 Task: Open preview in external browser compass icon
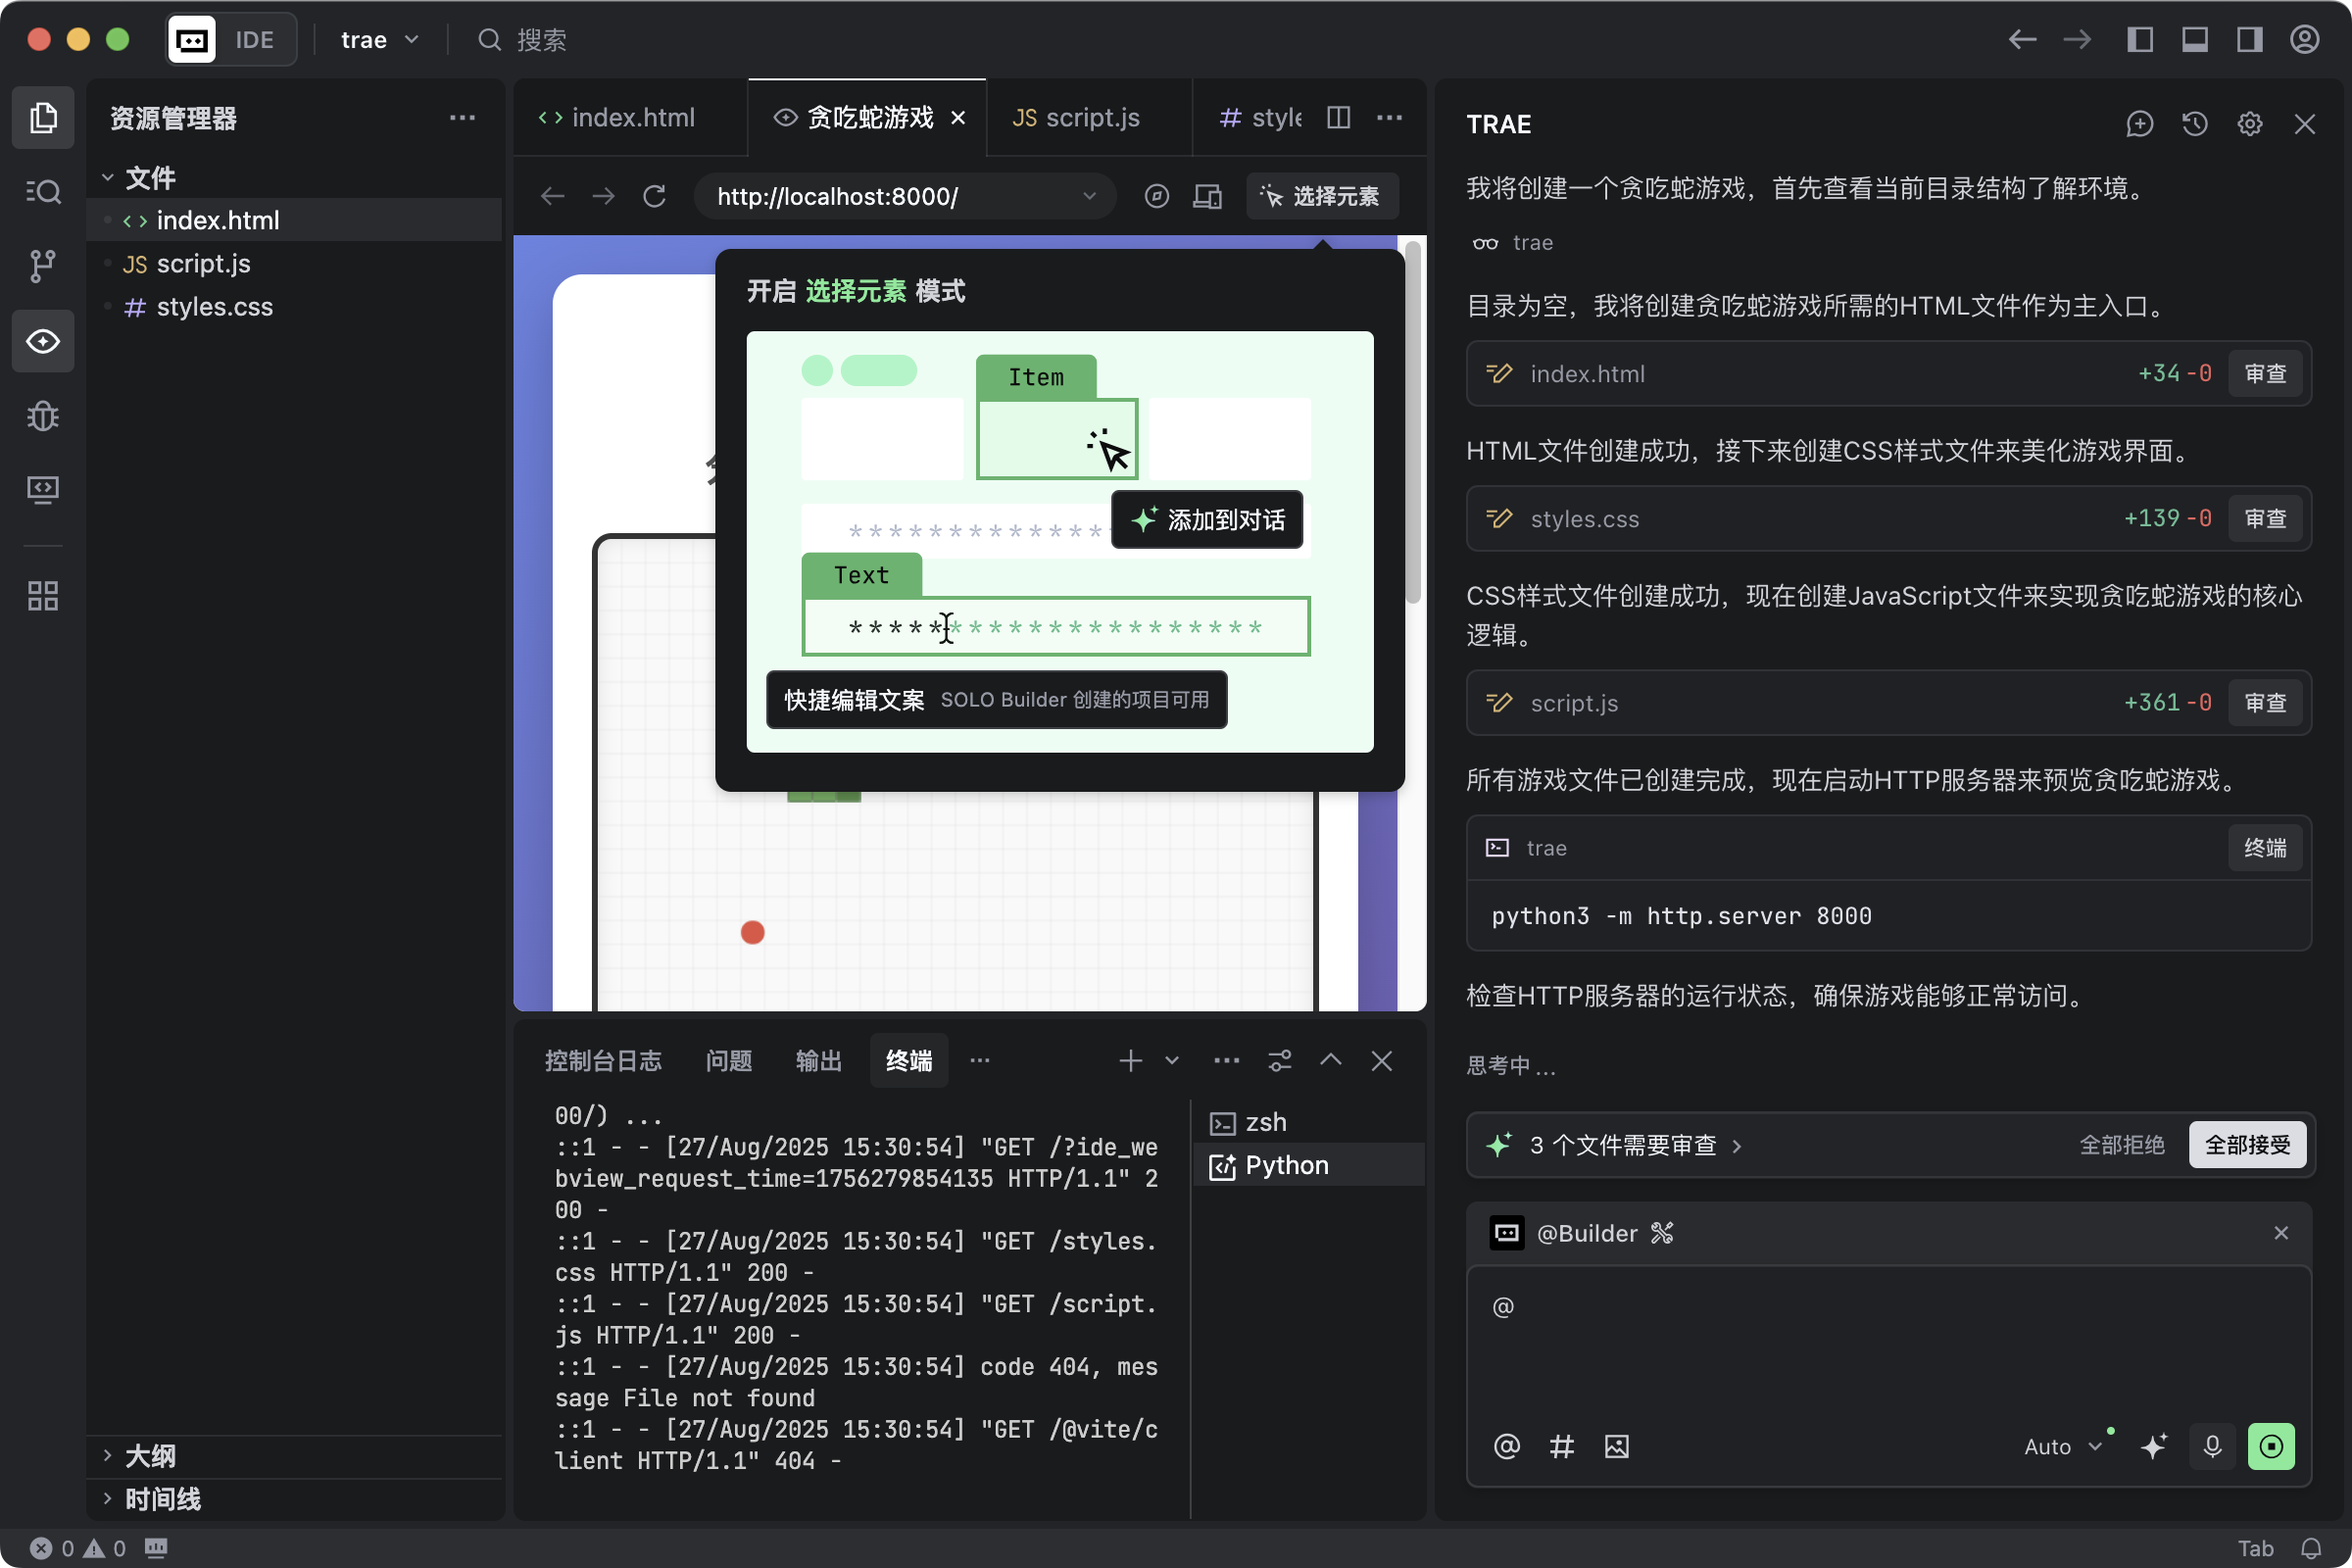click(x=1156, y=196)
